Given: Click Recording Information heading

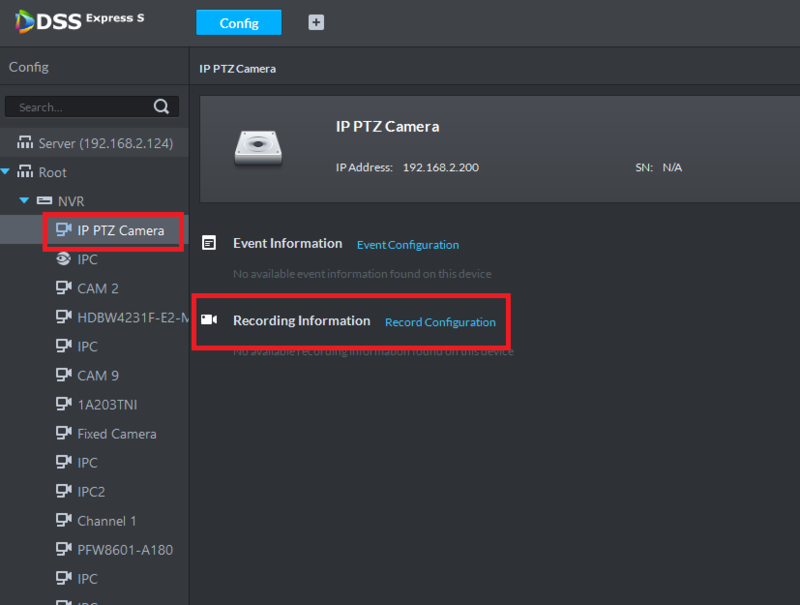Looking at the screenshot, I should 302,321.
